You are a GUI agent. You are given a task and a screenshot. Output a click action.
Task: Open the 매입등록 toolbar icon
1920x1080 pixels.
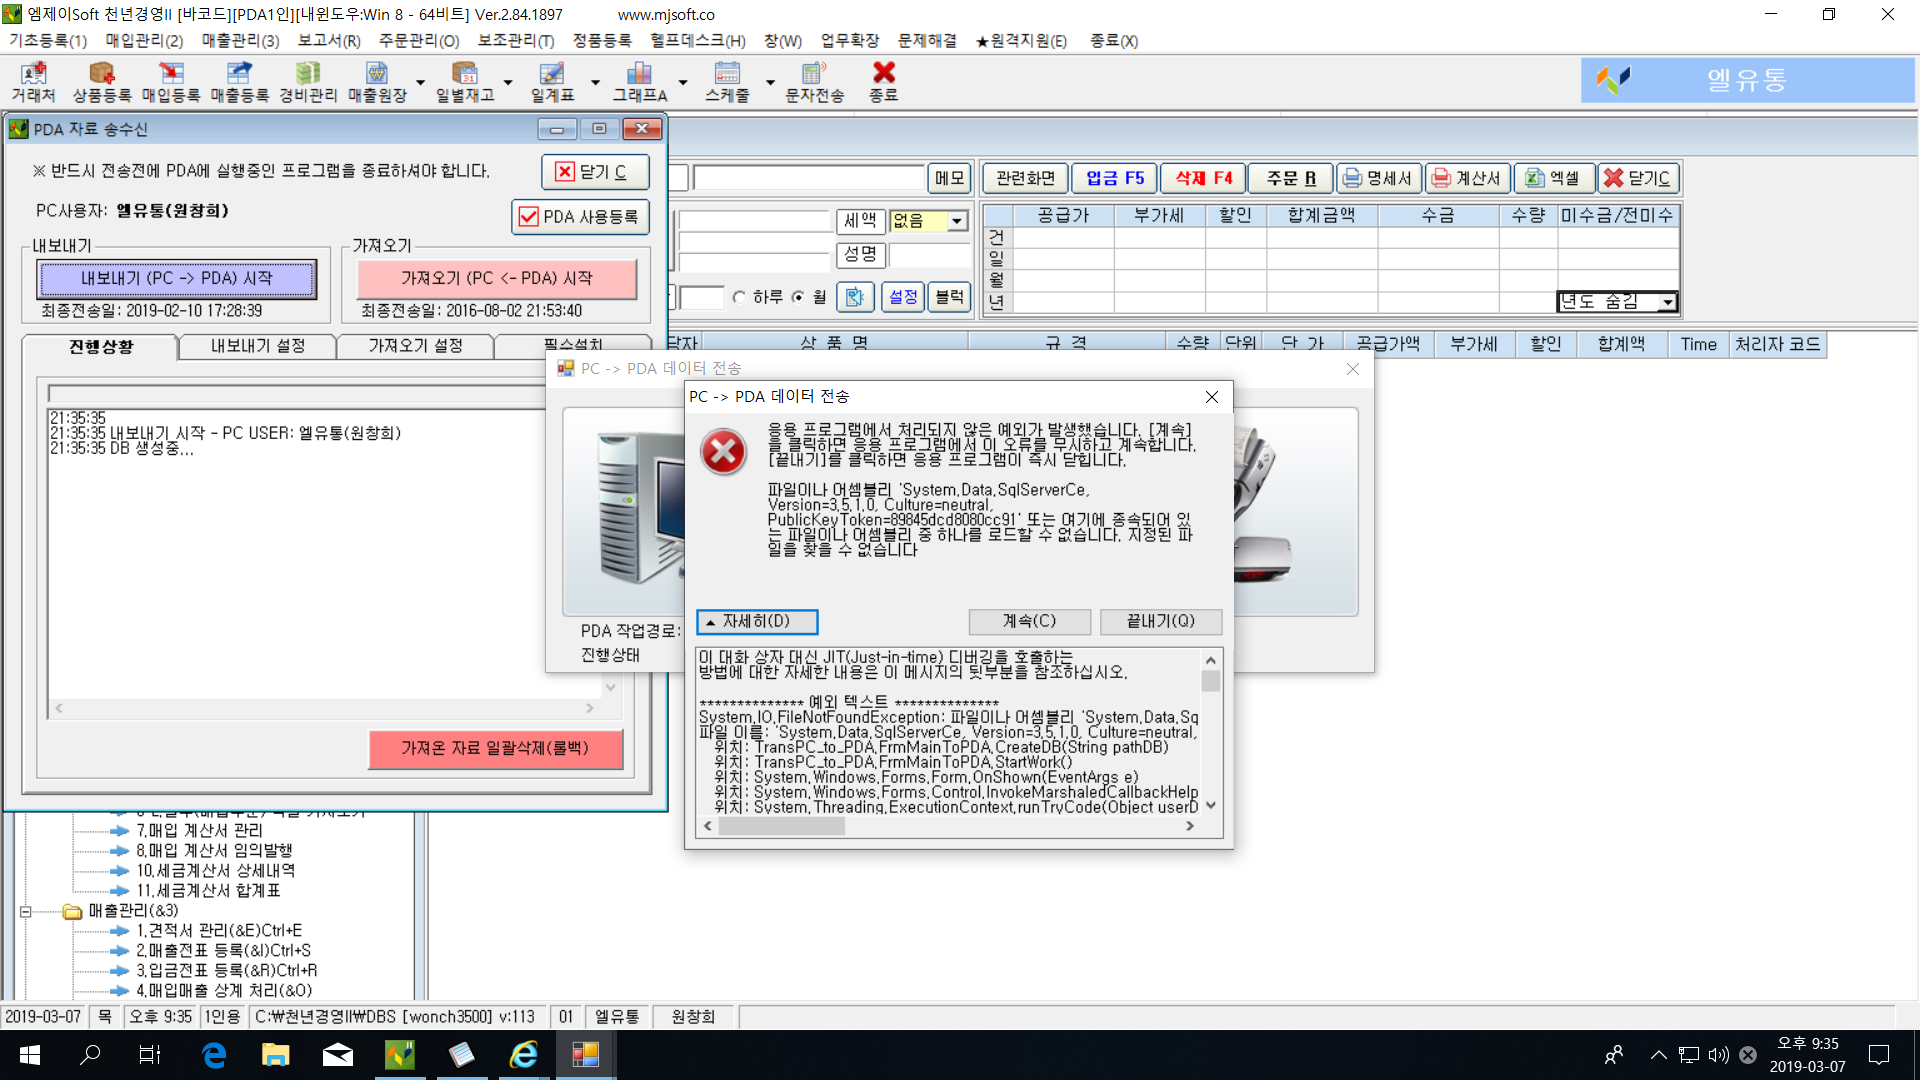click(171, 82)
